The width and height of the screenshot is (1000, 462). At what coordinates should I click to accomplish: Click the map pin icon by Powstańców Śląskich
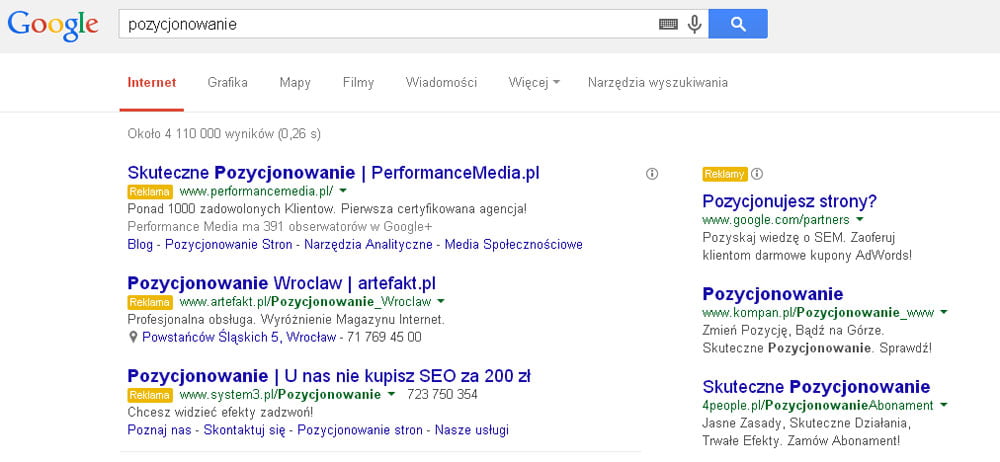point(133,337)
